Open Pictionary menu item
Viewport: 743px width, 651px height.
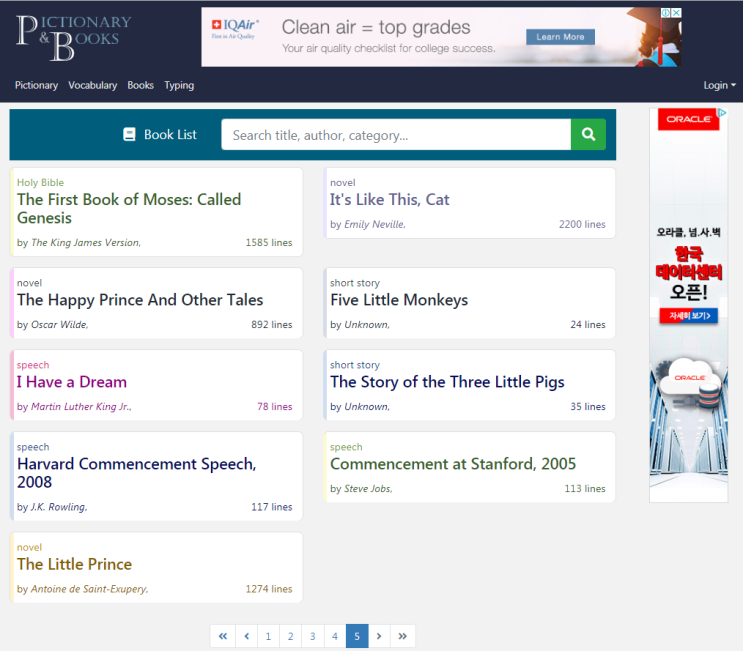click(x=36, y=85)
